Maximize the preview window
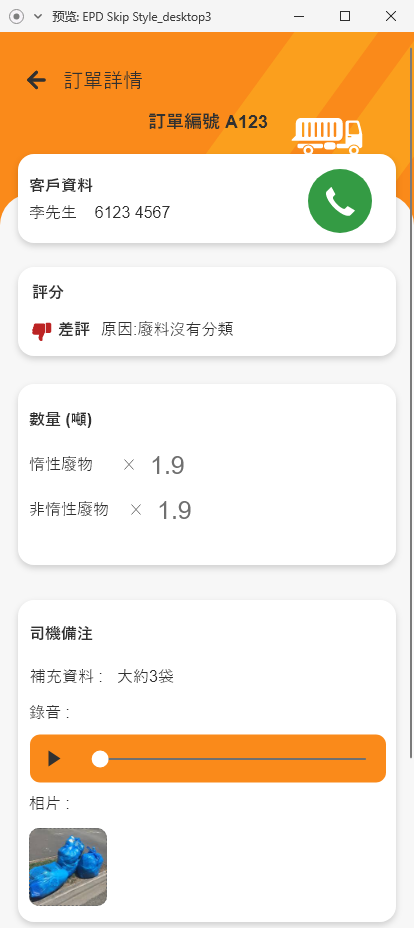This screenshot has width=414, height=928. 345,17
